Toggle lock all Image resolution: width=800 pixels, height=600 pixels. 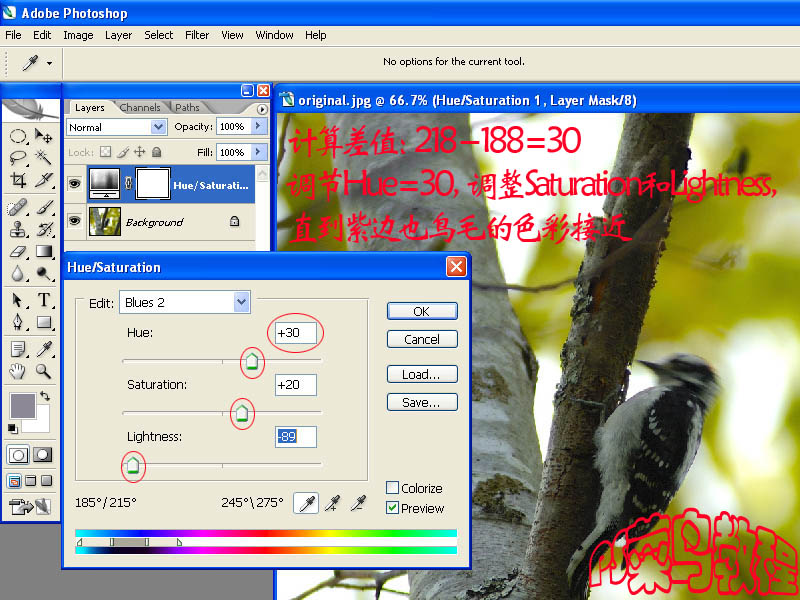pos(157,152)
